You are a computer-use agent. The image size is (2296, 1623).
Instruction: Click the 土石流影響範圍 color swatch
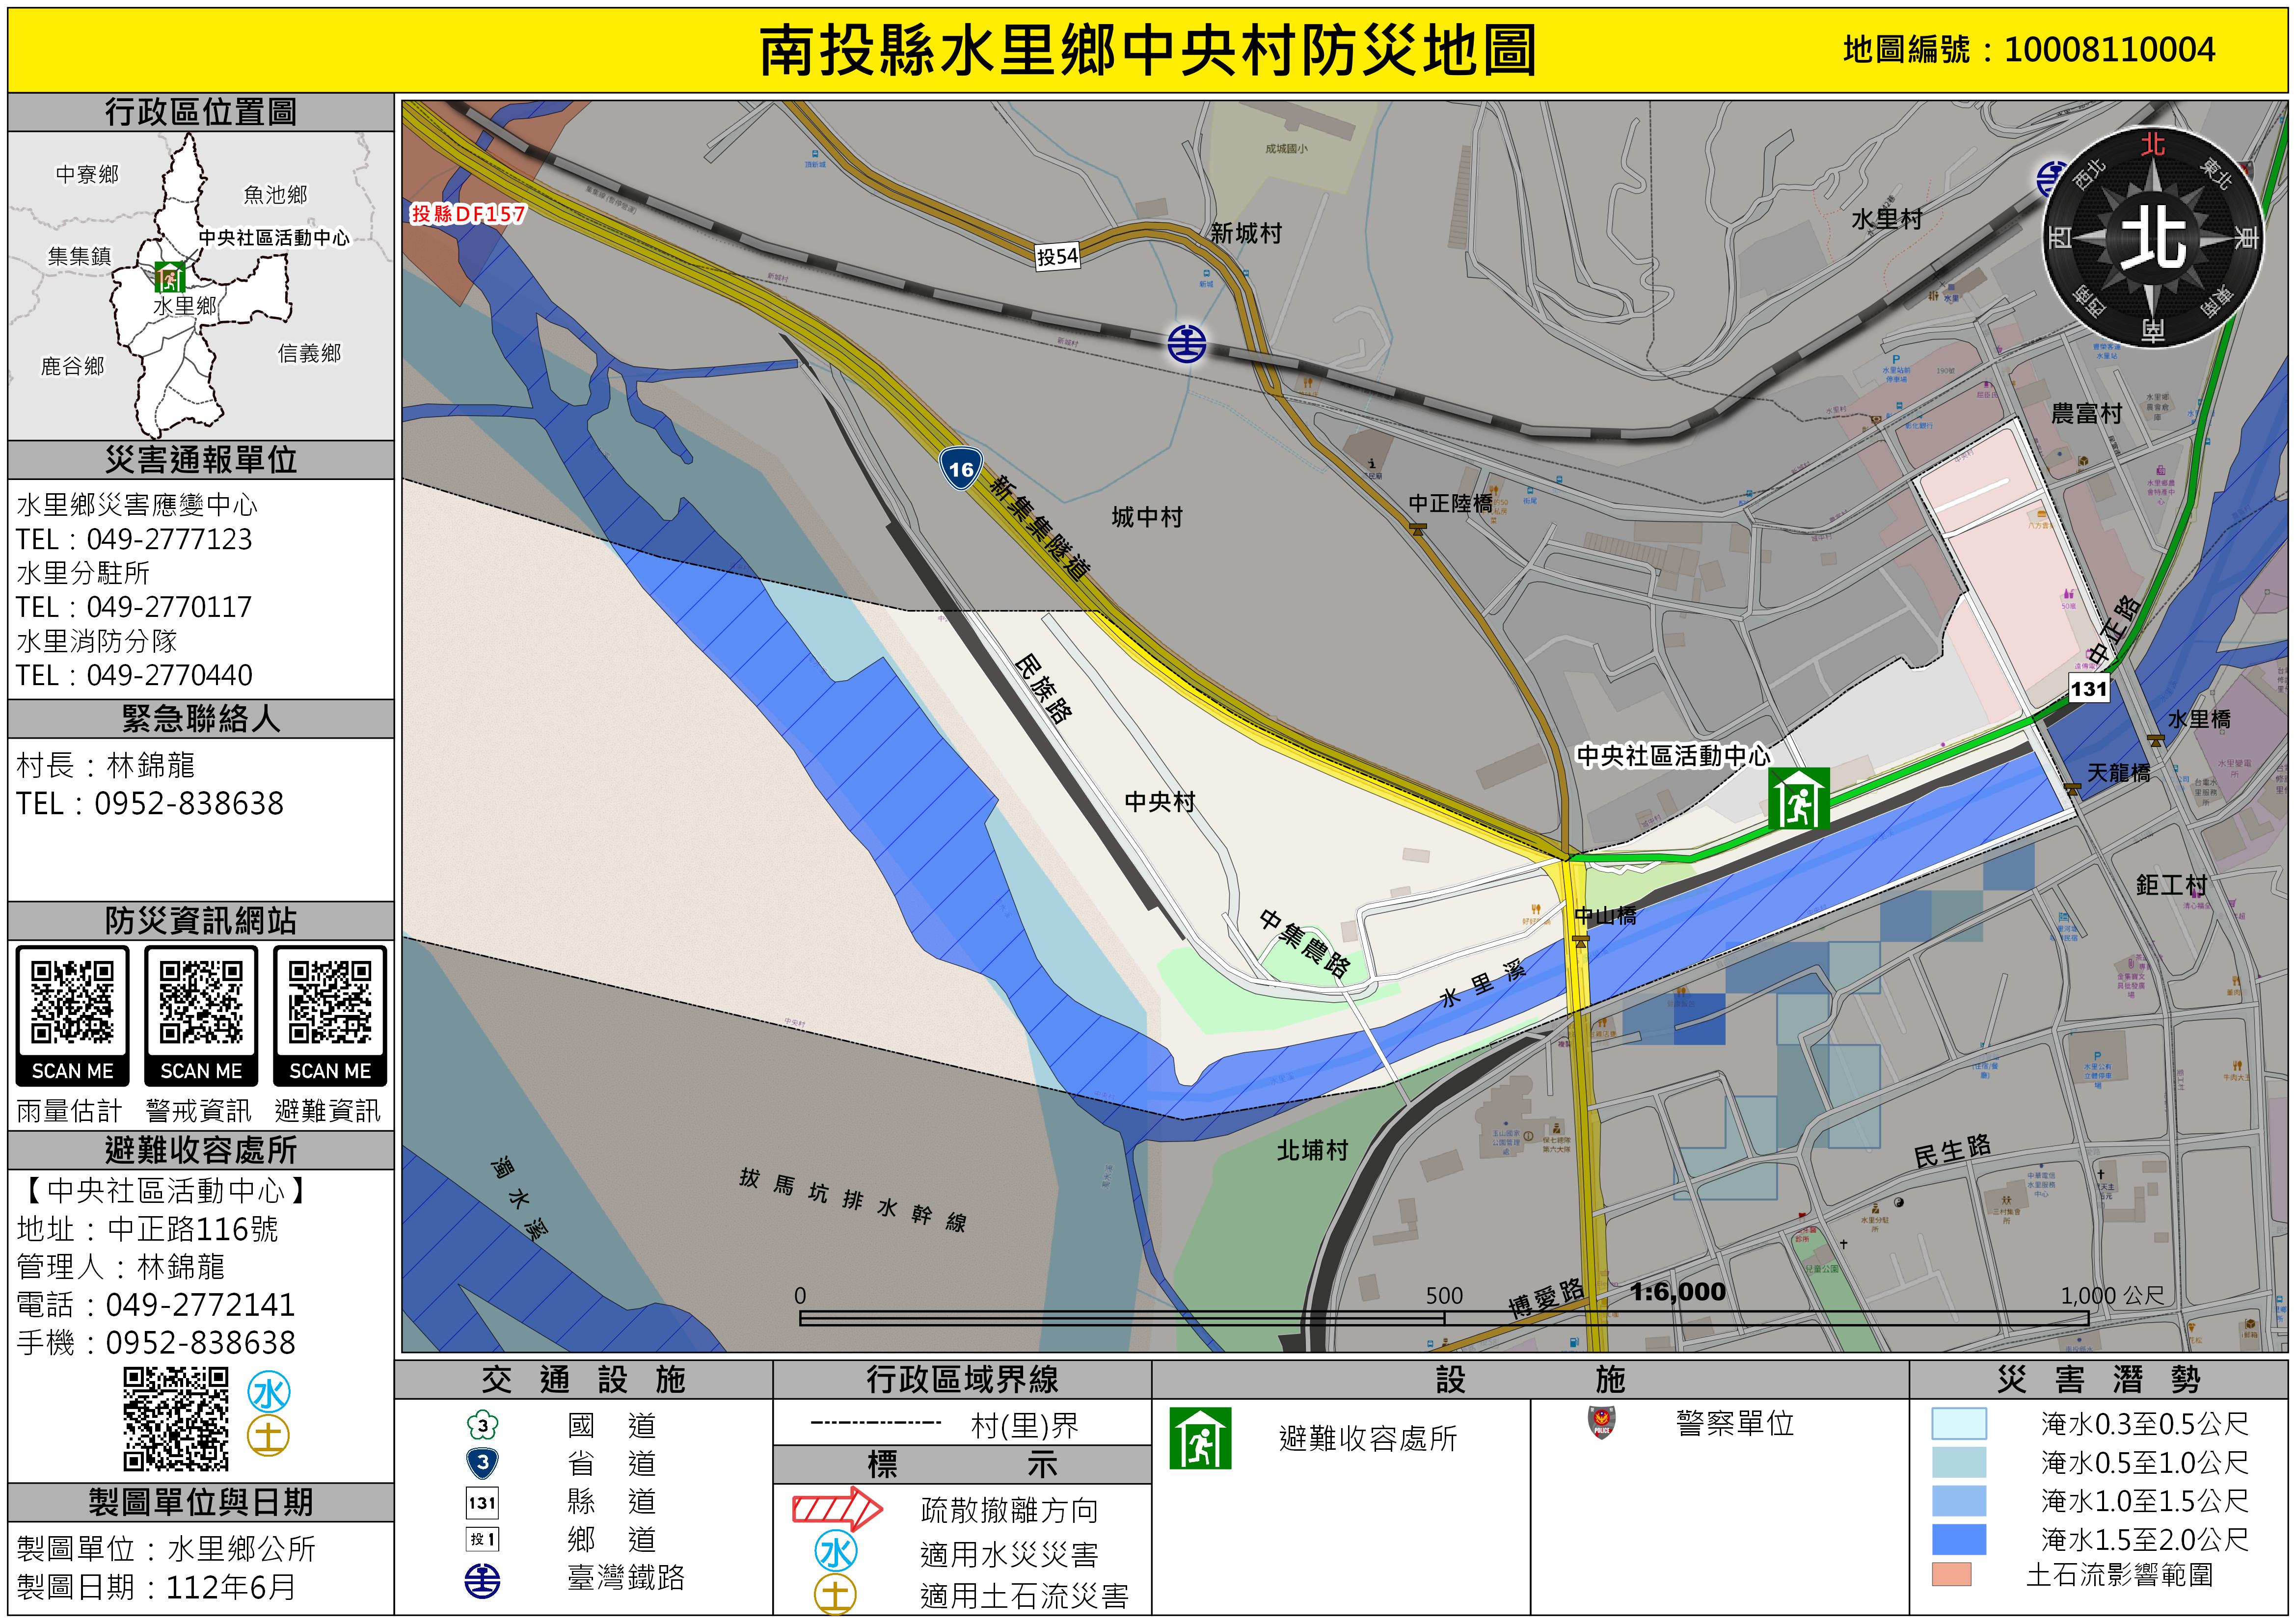click(x=1951, y=1575)
